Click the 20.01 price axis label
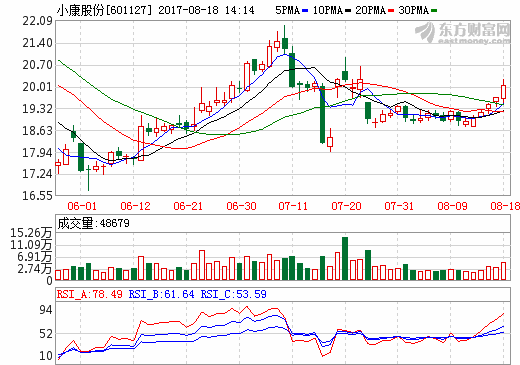Viewport: 520px width, 365px height. (x=37, y=87)
